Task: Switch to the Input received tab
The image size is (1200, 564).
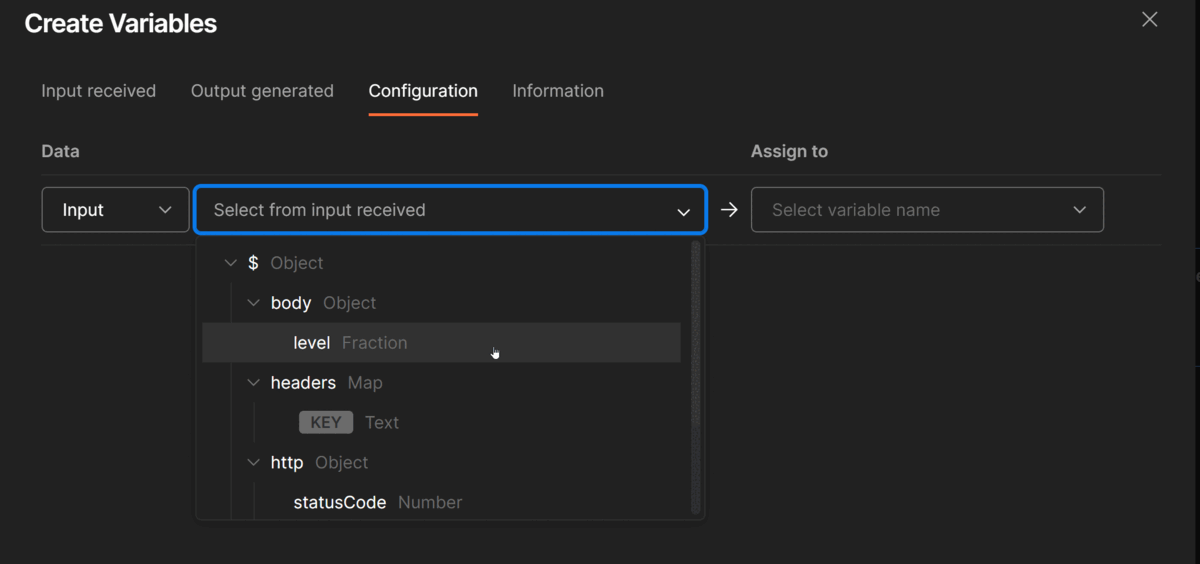Action: pos(98,91)
